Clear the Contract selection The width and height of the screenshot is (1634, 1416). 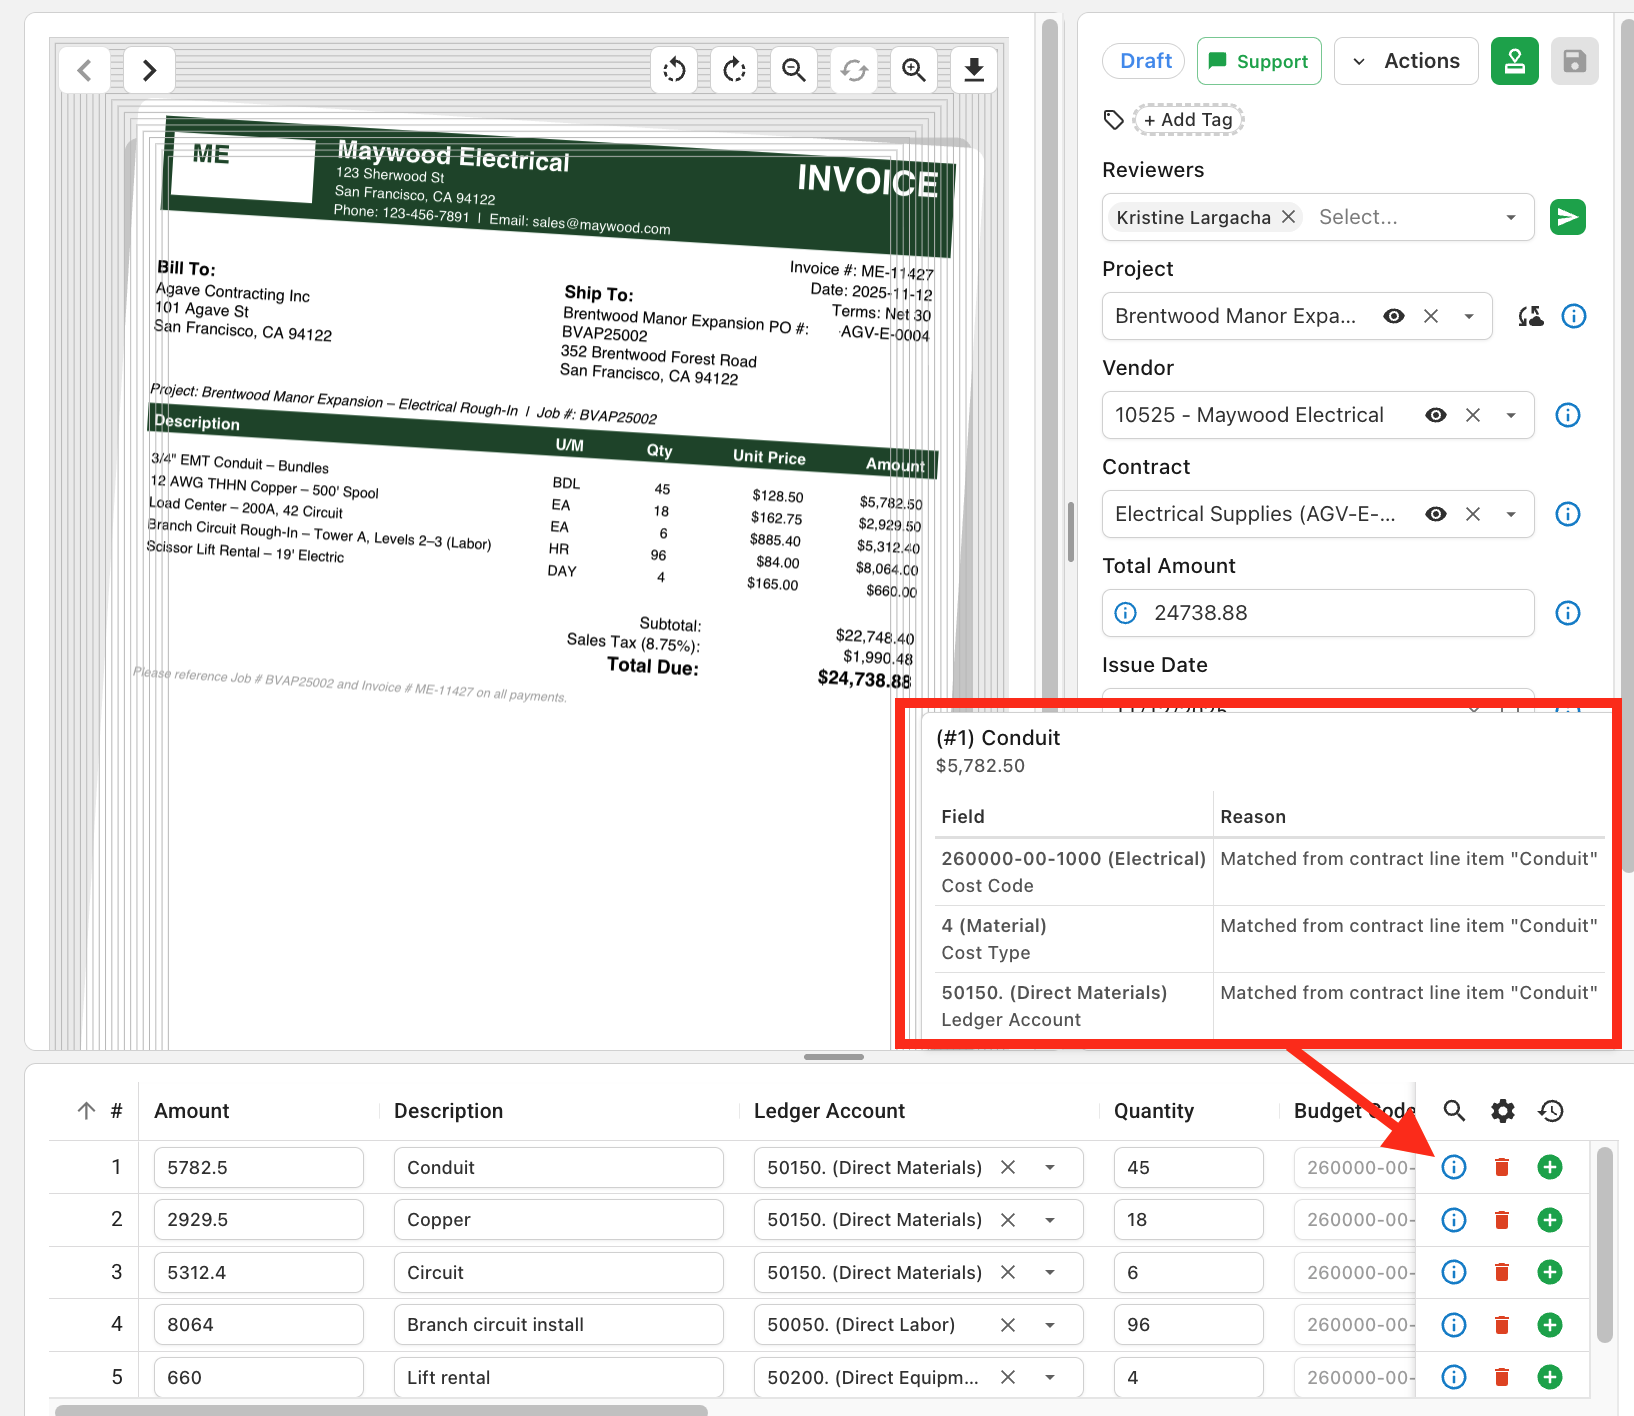(1473, 514)
